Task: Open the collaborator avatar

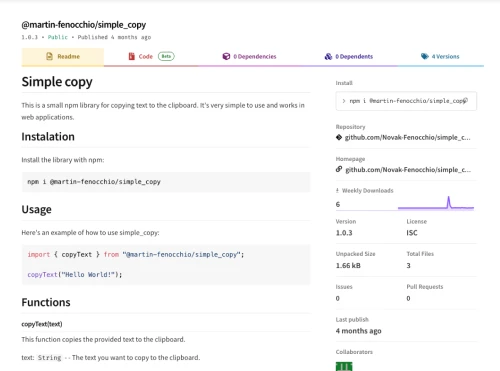Action: coord(344,366)
